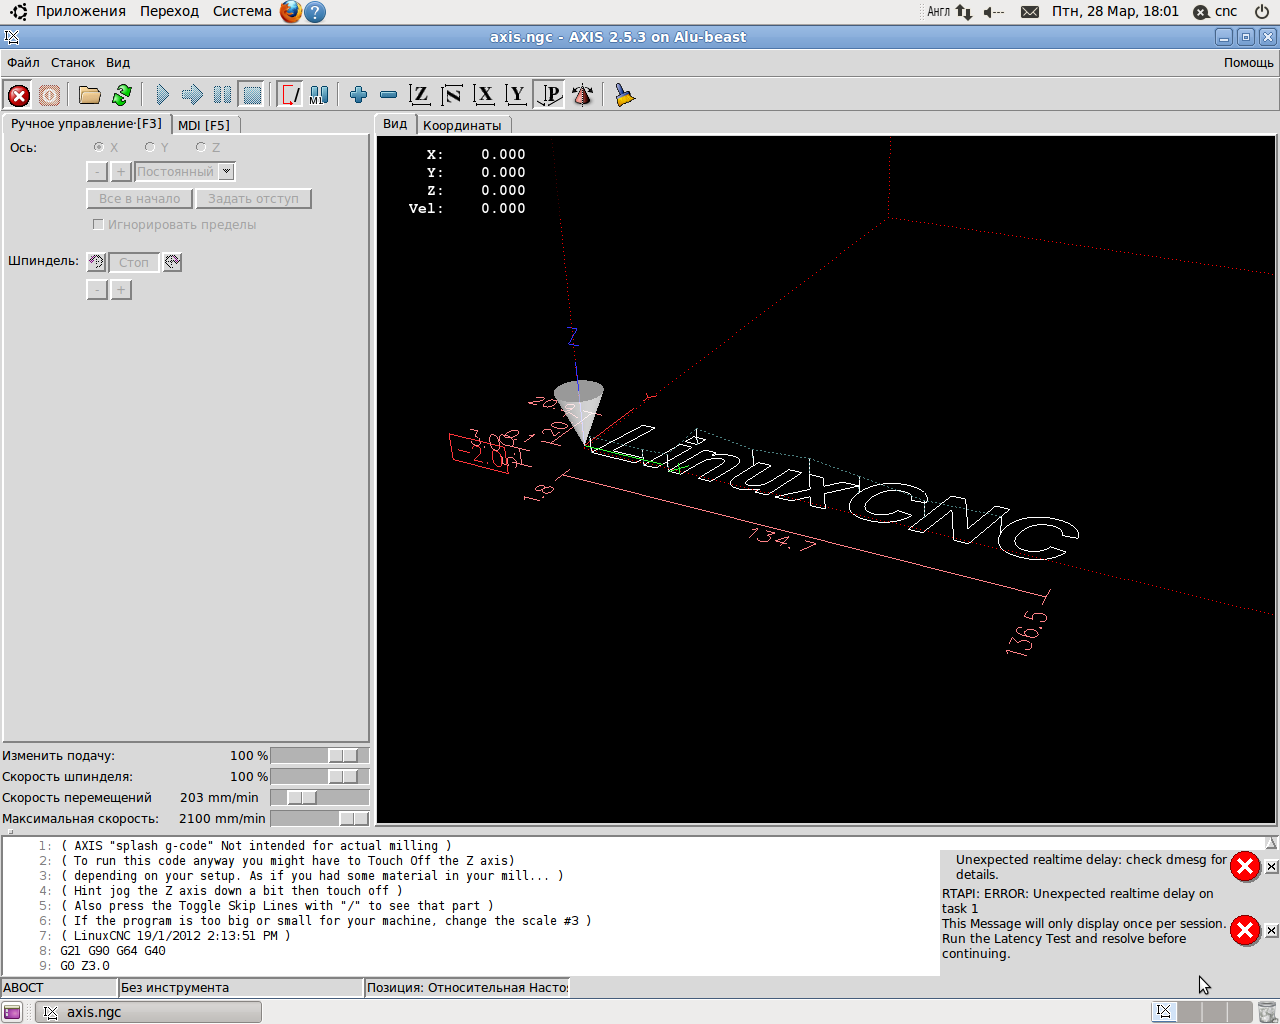Select the perspective view P icon
The height and width of the screenshot is (1024, 1280).
point(550,95)
